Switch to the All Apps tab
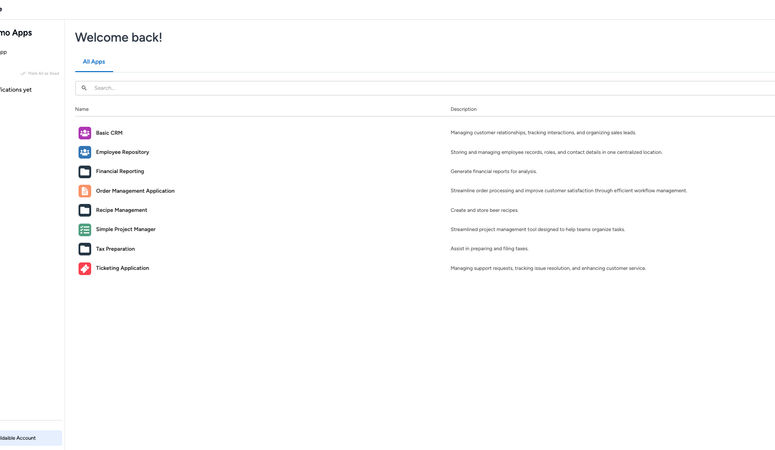Screen dimensions: 775x450 (x=94, y=62)
